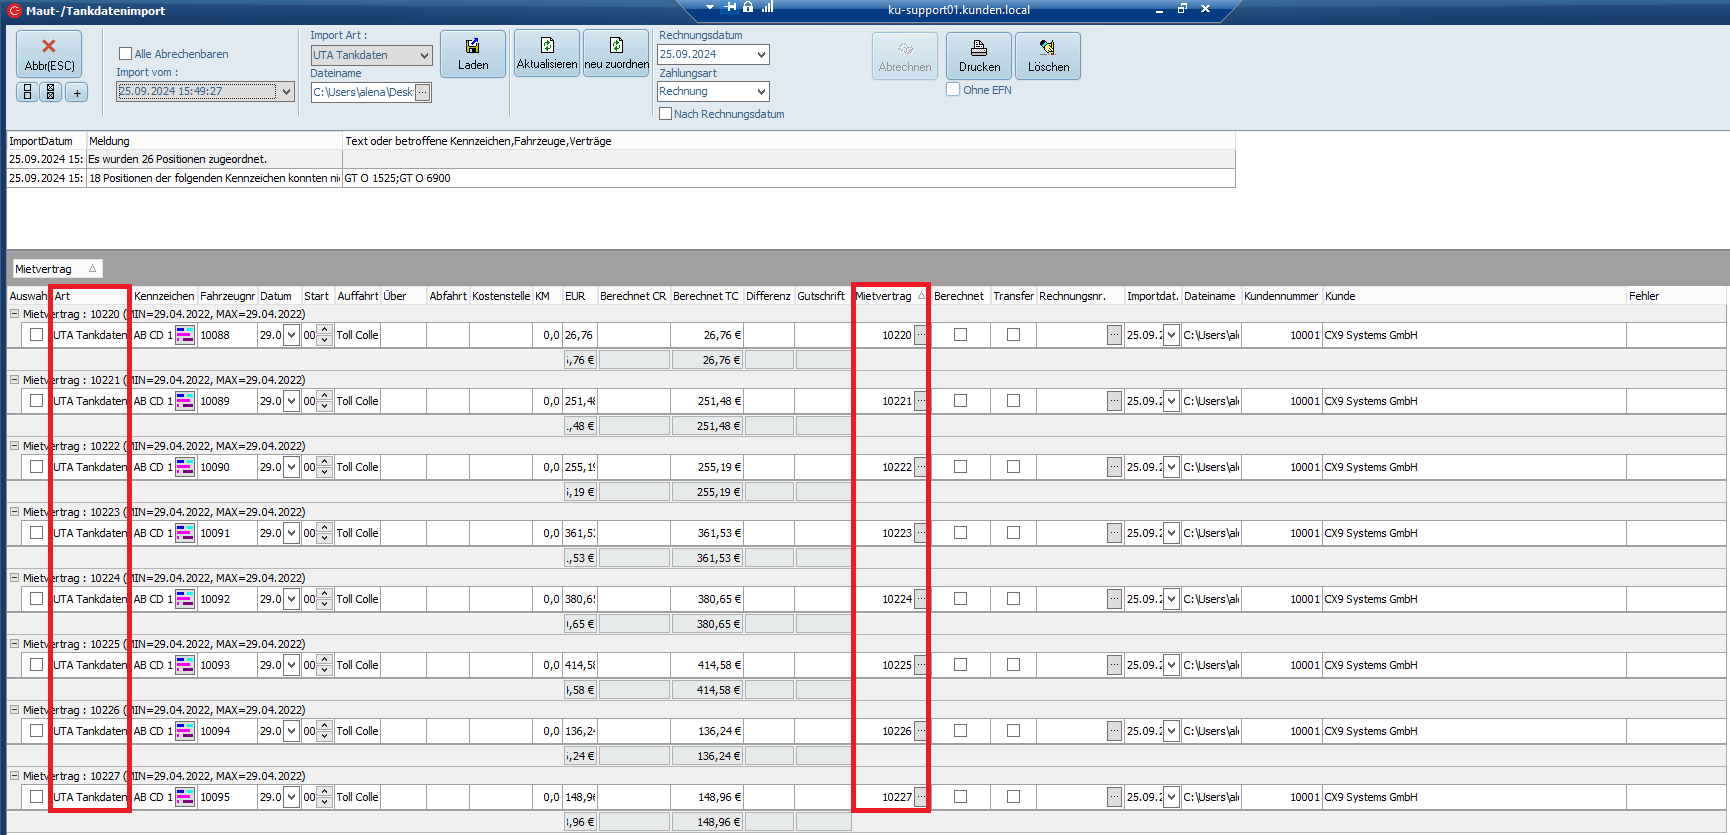Click the neu zuordnen reassign icon
The height and width of the screenshot is (835, 1730).
pos(616,54)
